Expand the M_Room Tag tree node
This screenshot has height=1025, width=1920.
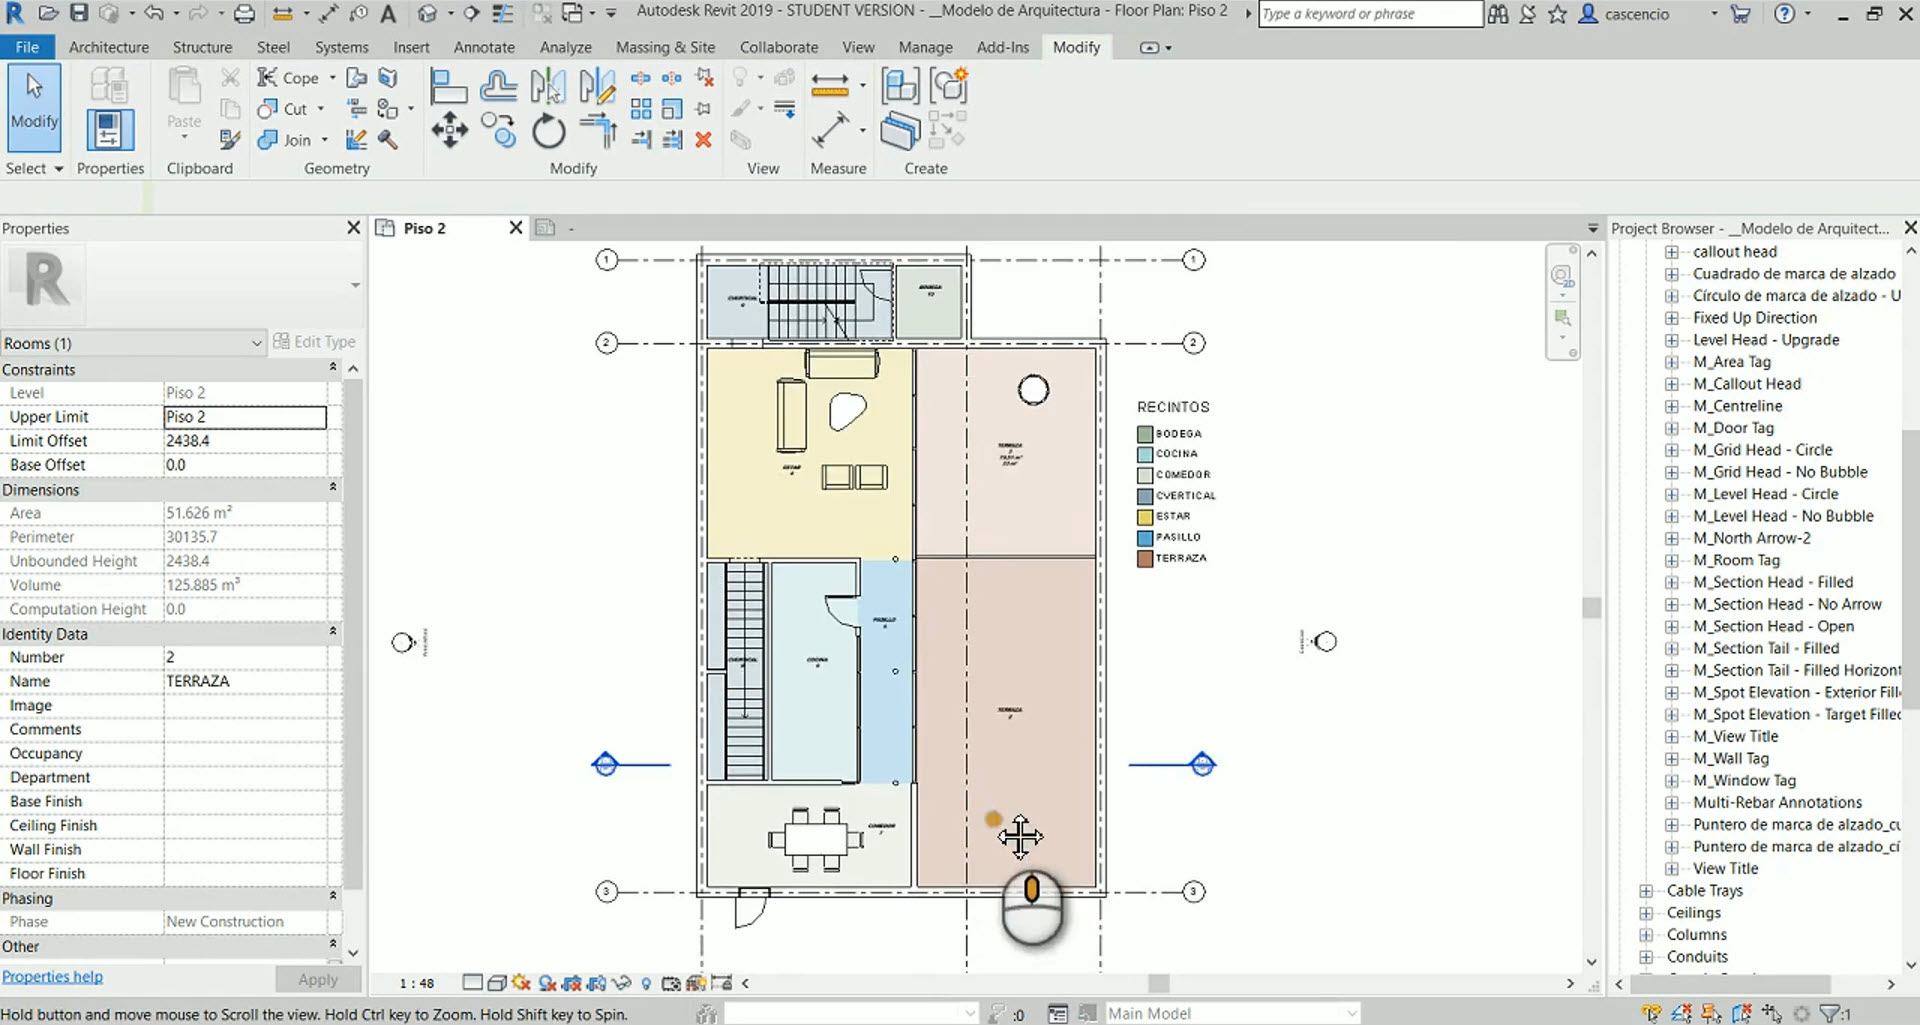(1671, 560)
